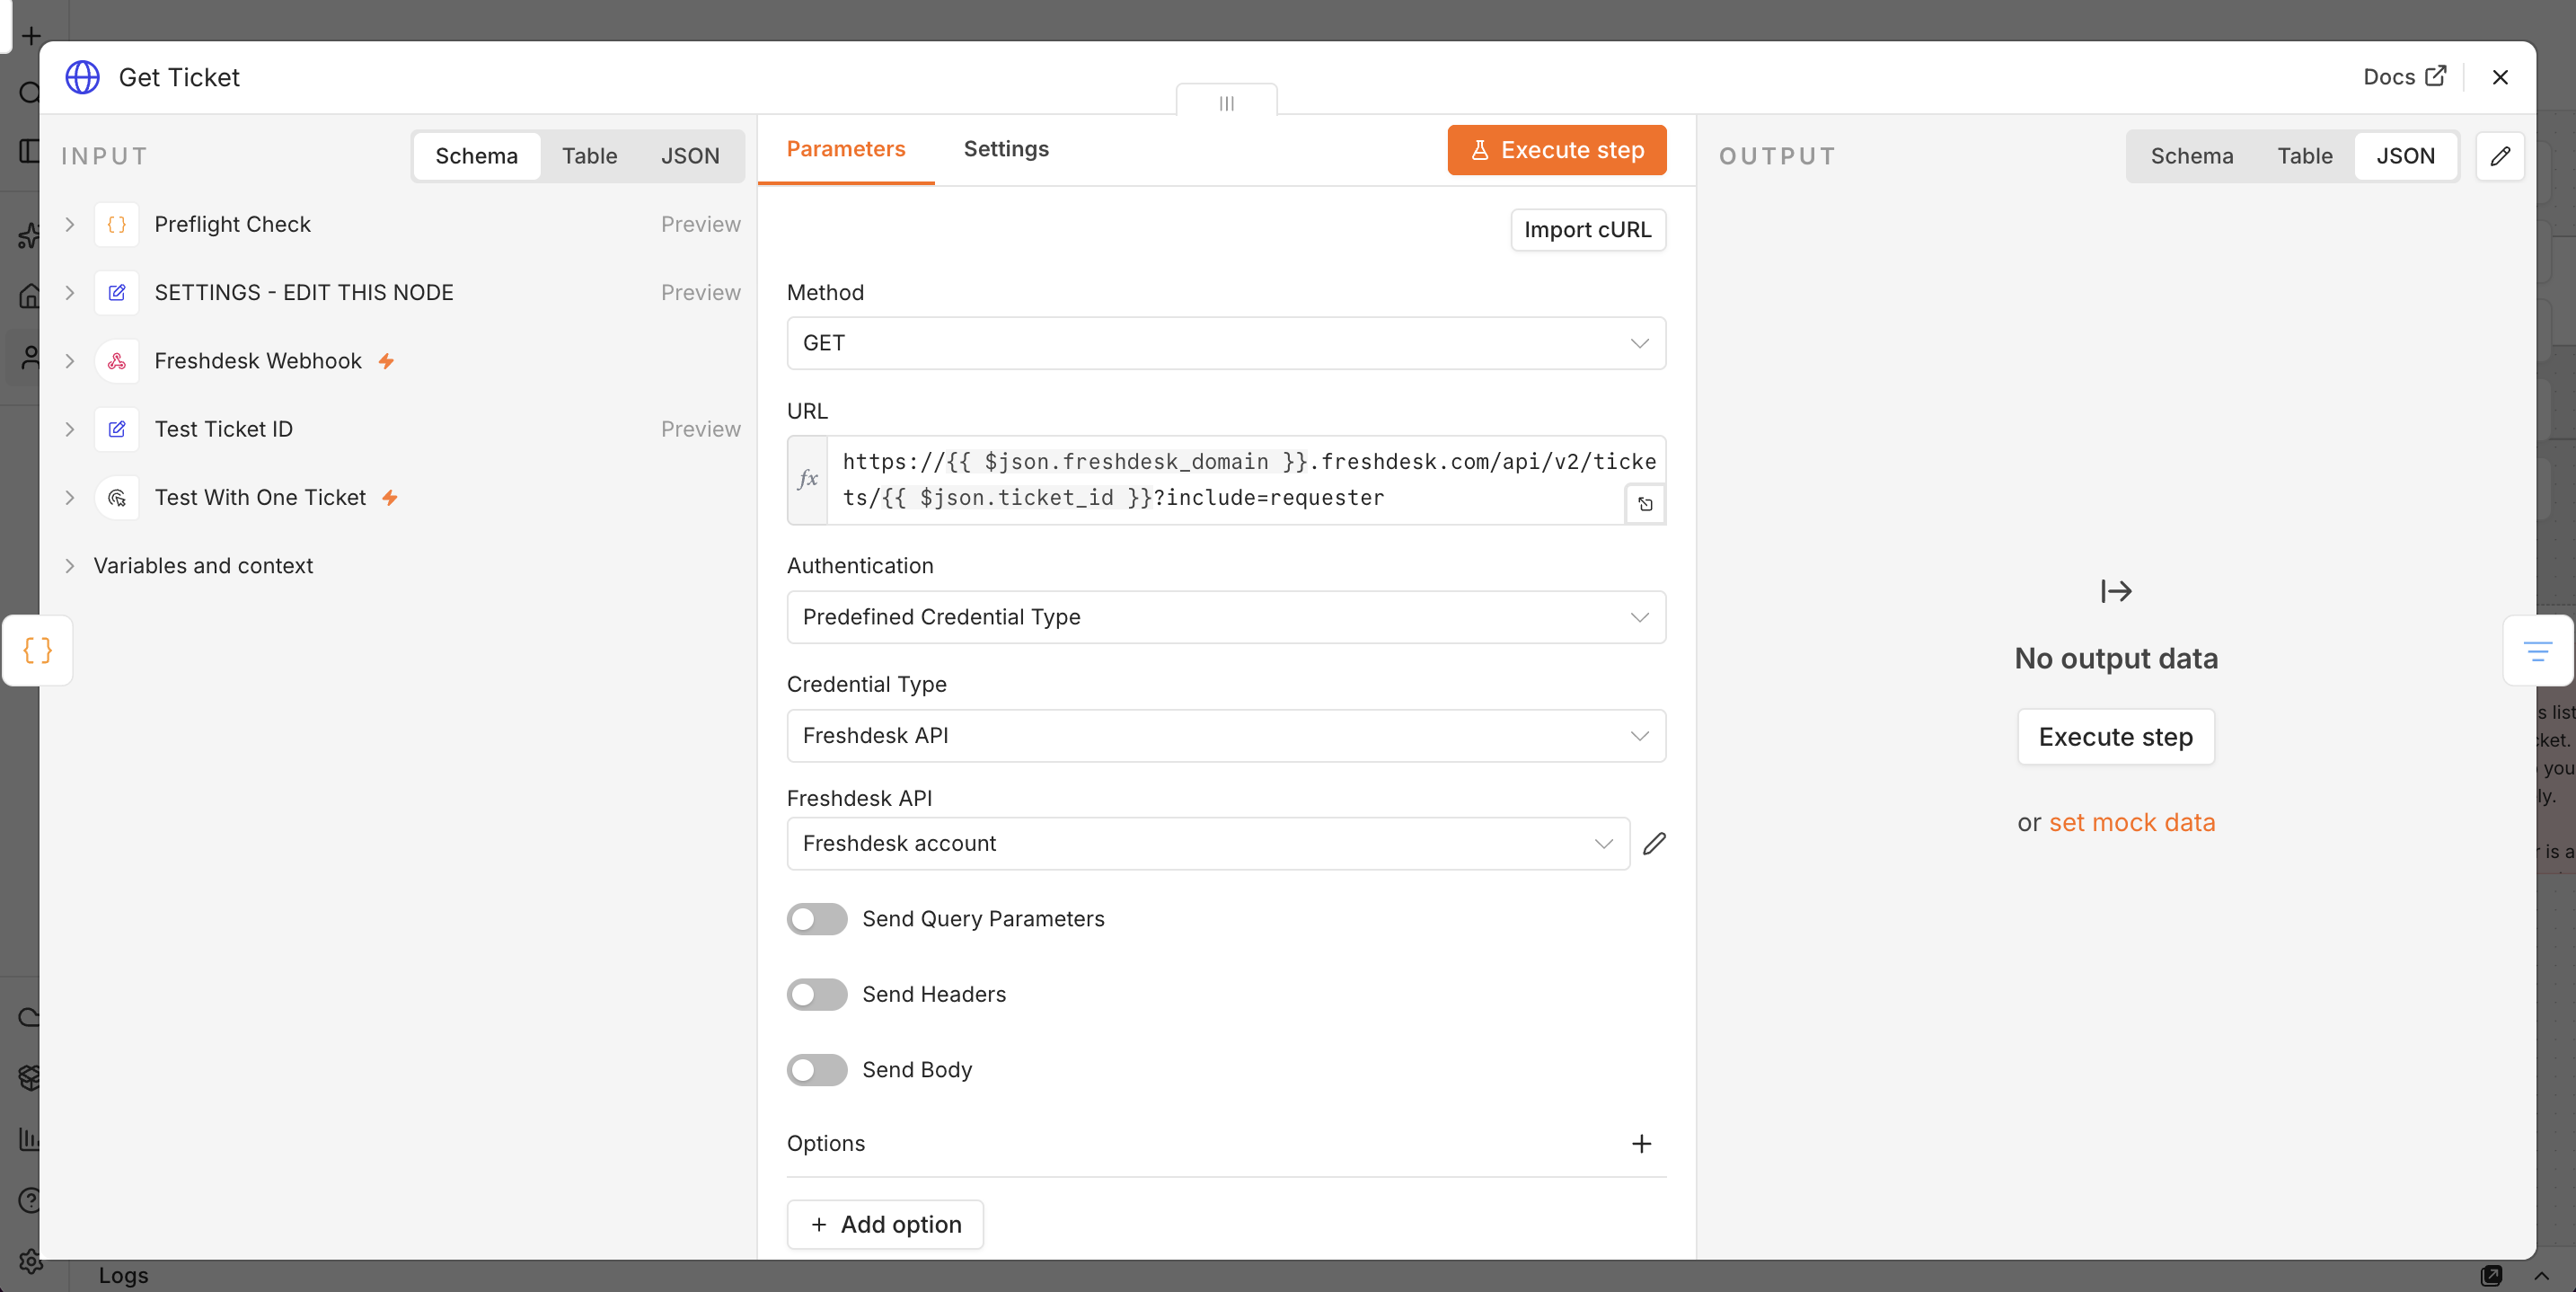Open the Method dropdown showing GET
This screenshot has width=2576, height=1292.
pyautogui.click(x=1226, y=343)
